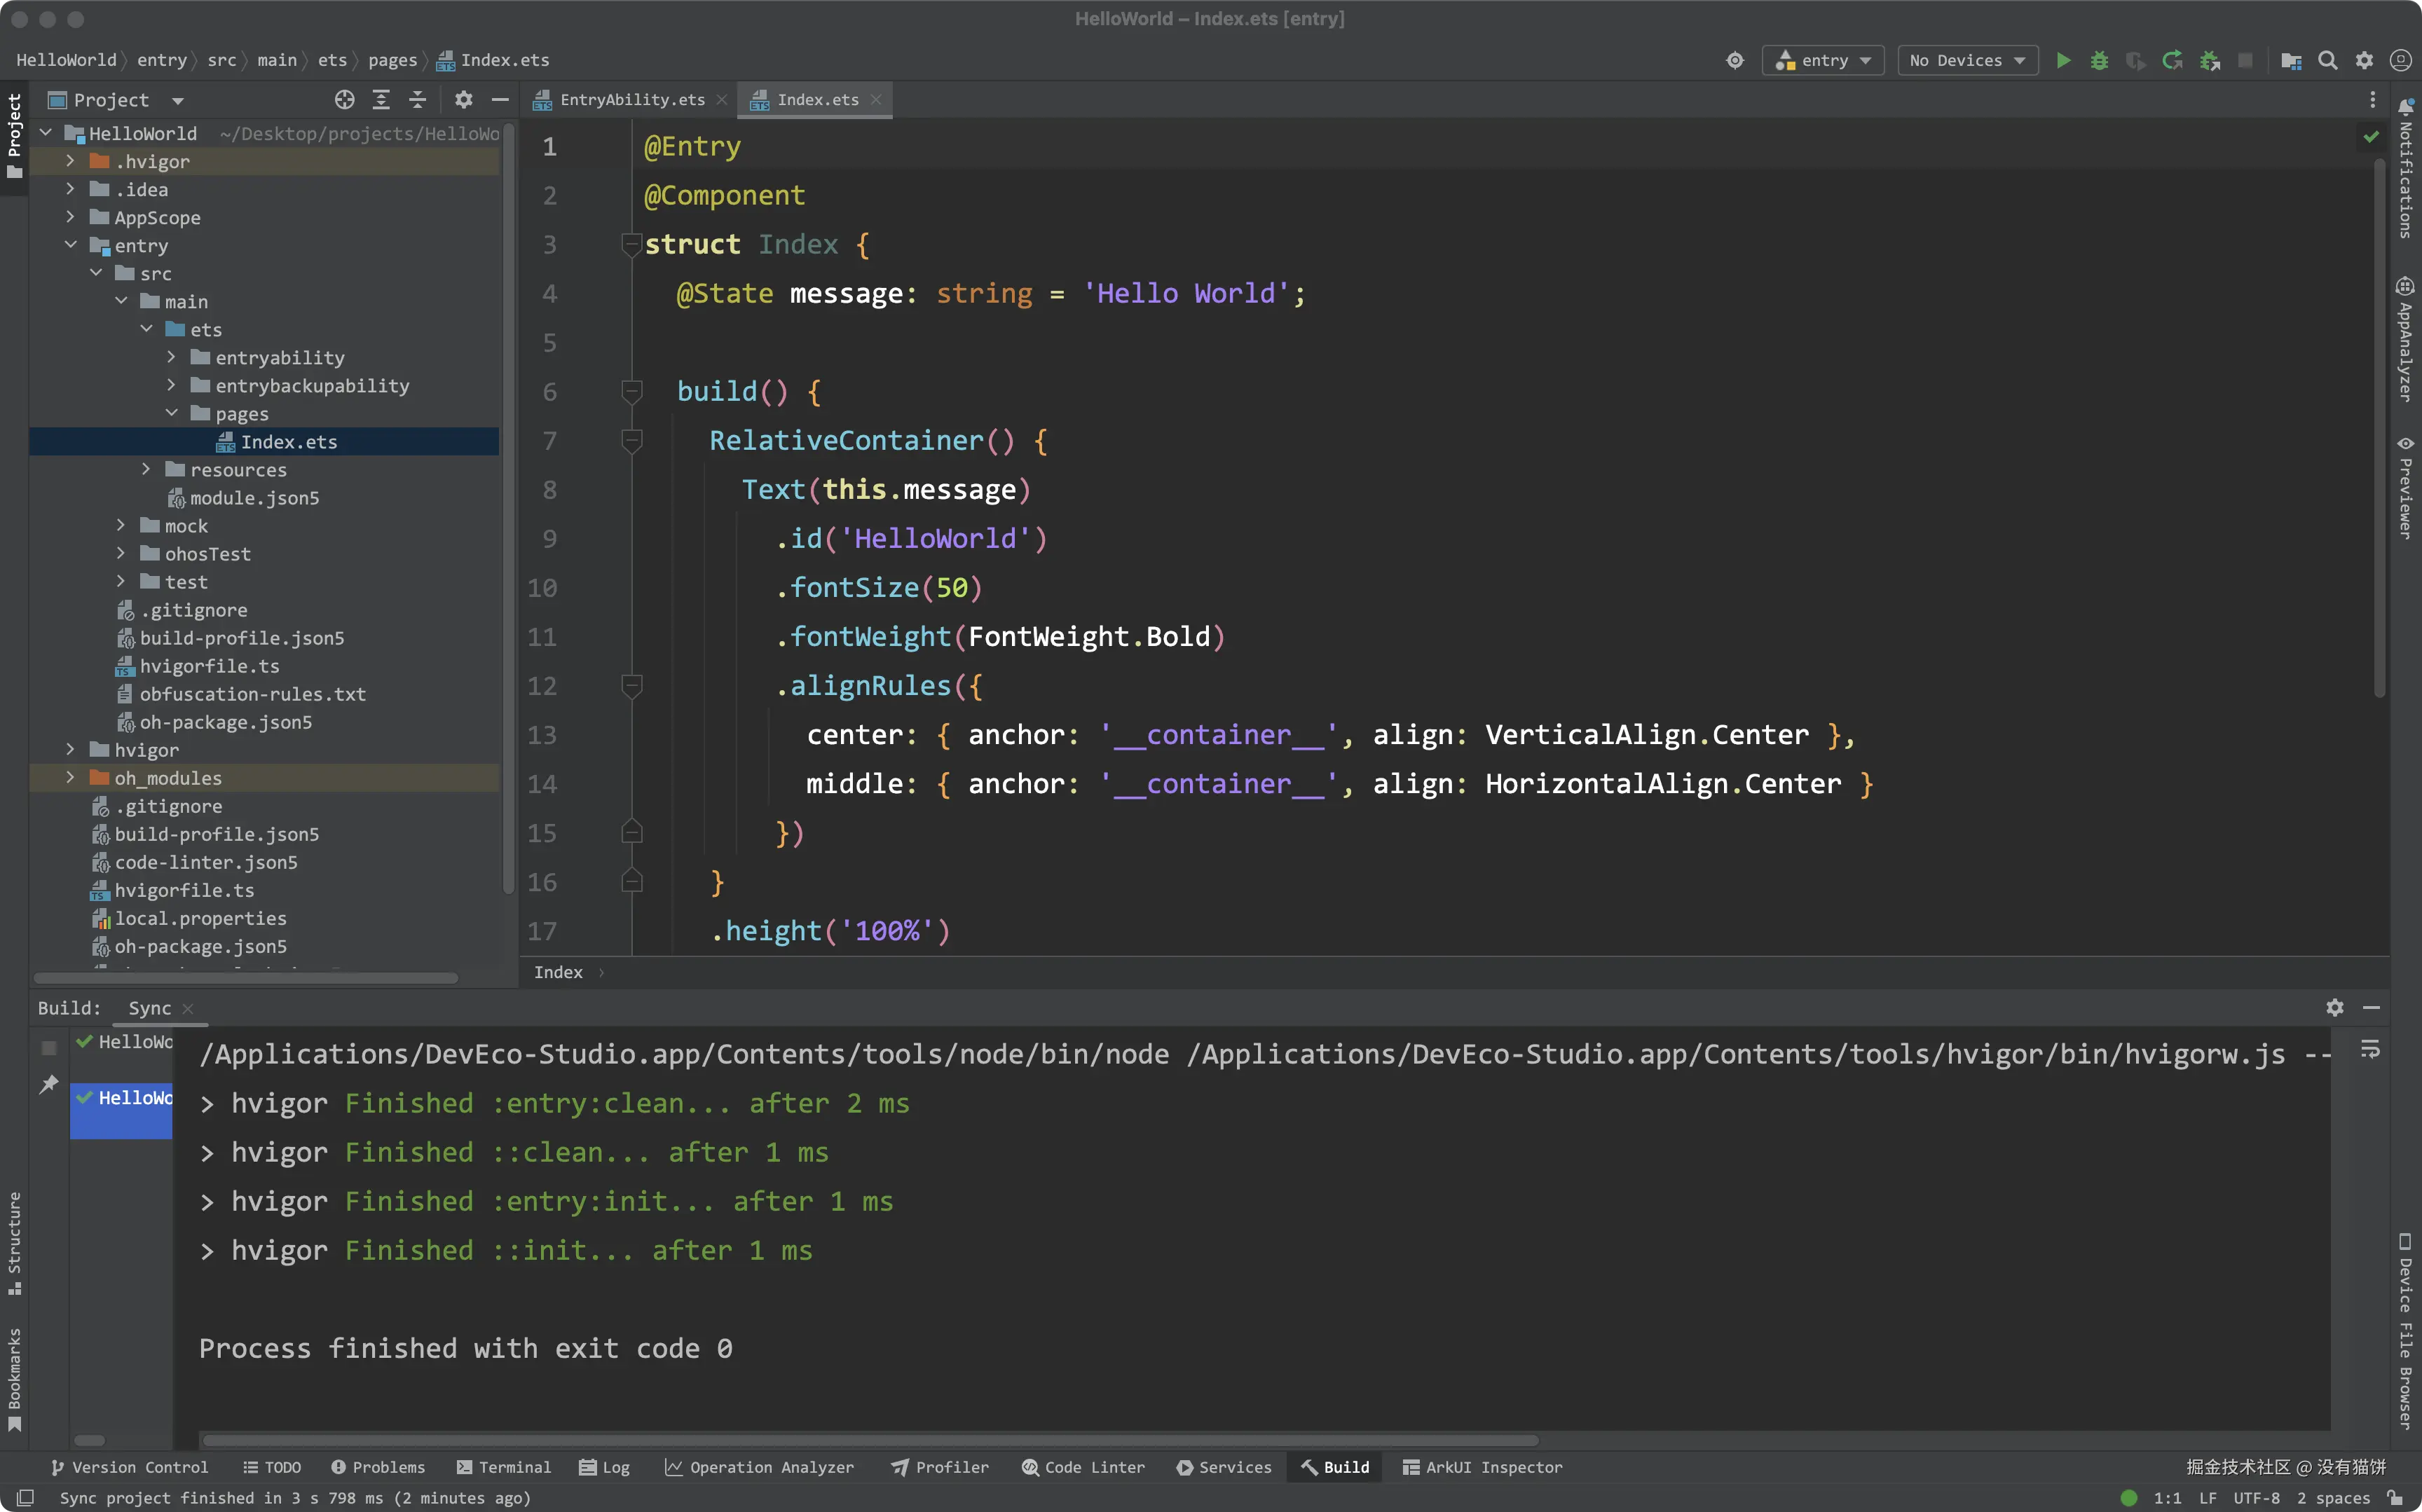Close the EntryAbility.ets editor tab
The image size is (2422, 1512).
[x=721, y=100]
